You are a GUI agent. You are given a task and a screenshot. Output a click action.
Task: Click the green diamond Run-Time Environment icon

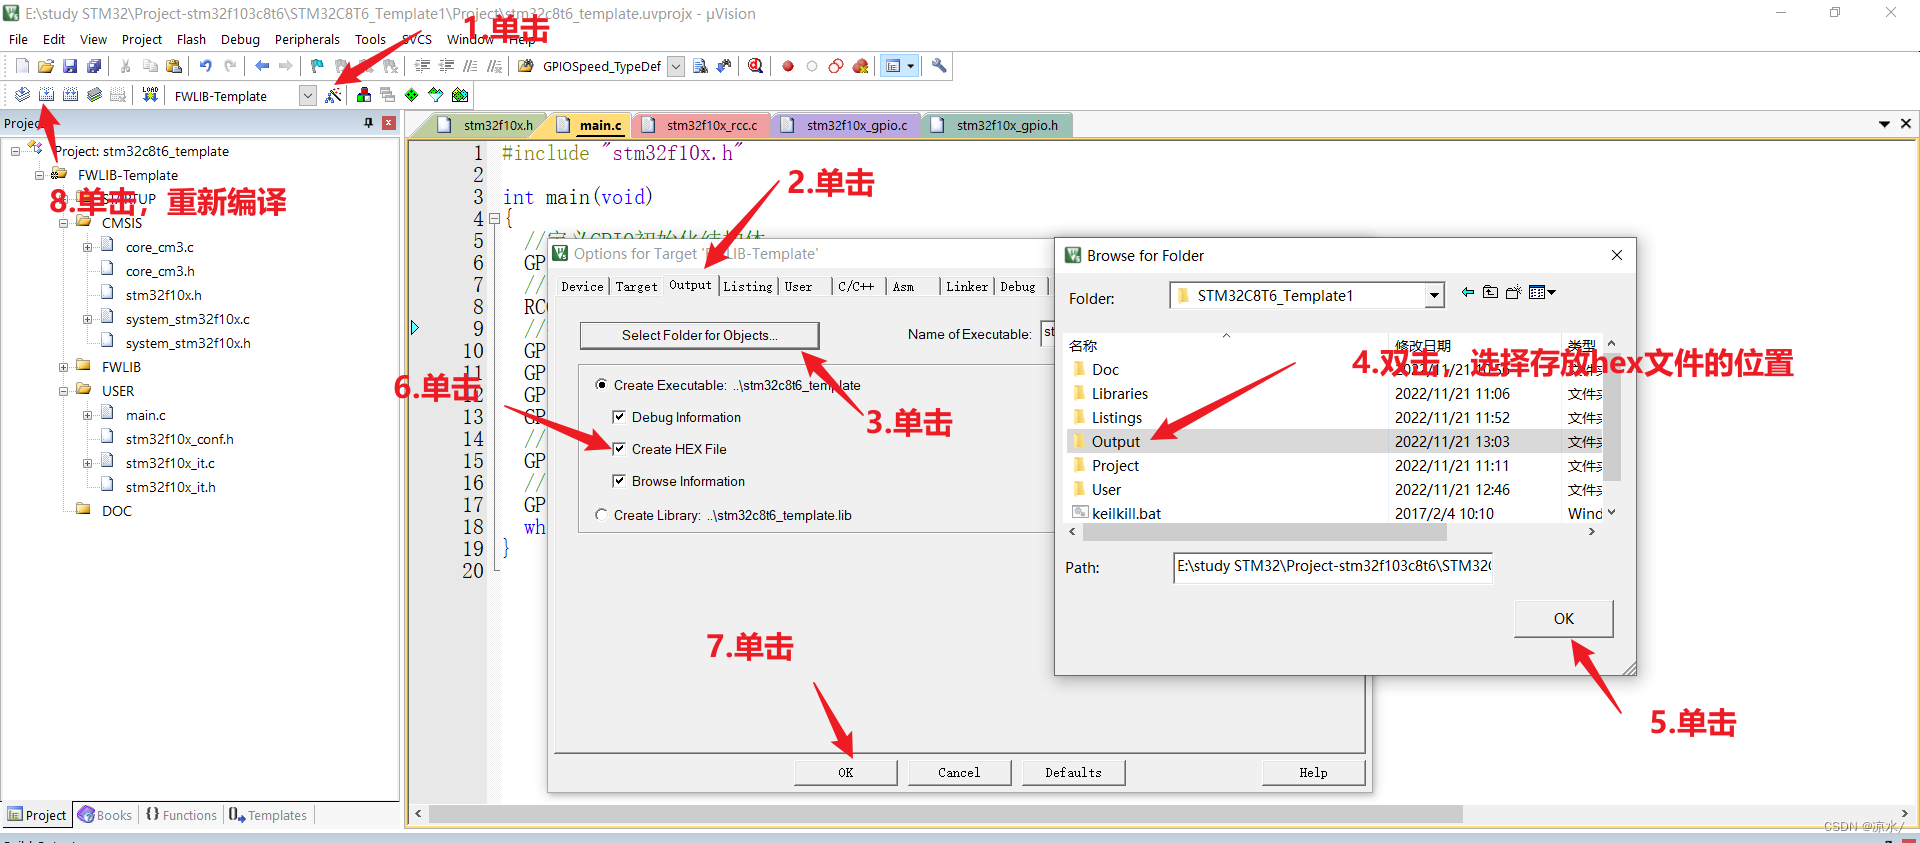[412, 95]
